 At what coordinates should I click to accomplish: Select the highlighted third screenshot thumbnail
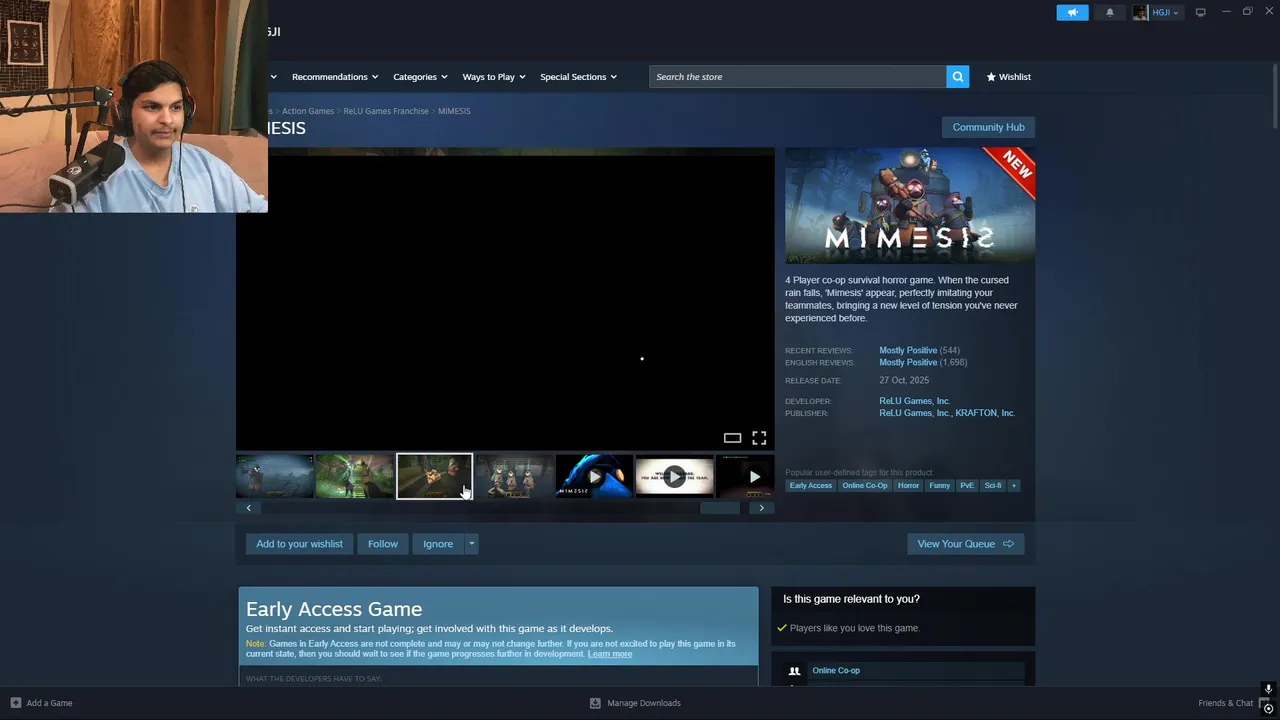point(434,476)
